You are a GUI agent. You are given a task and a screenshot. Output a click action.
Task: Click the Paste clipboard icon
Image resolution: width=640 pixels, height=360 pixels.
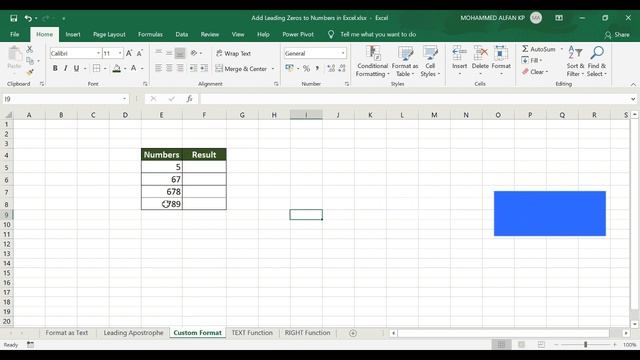pos(15,54)
